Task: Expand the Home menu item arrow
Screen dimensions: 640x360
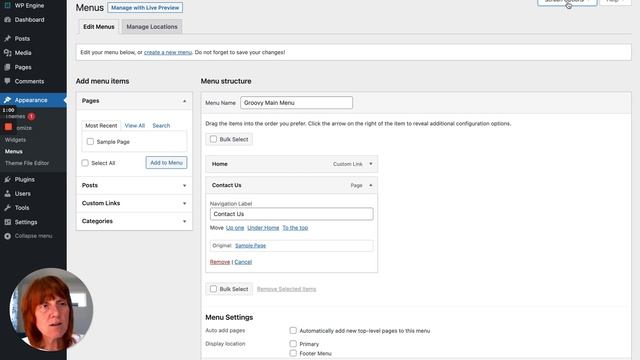Action: pos(371,164)
